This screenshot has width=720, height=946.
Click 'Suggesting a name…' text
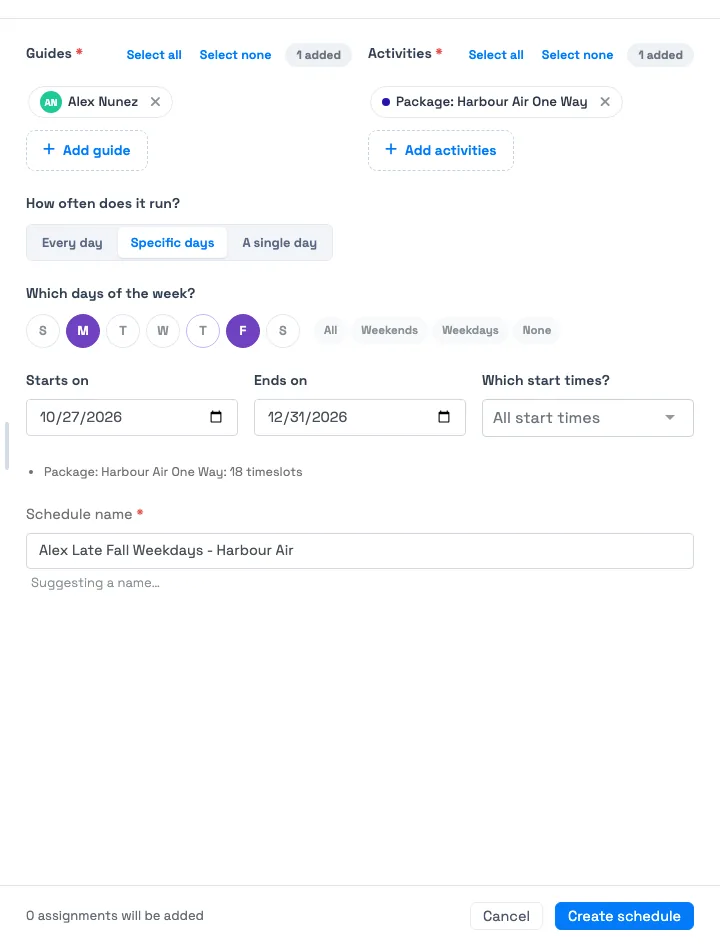click(x=95, y=583)
